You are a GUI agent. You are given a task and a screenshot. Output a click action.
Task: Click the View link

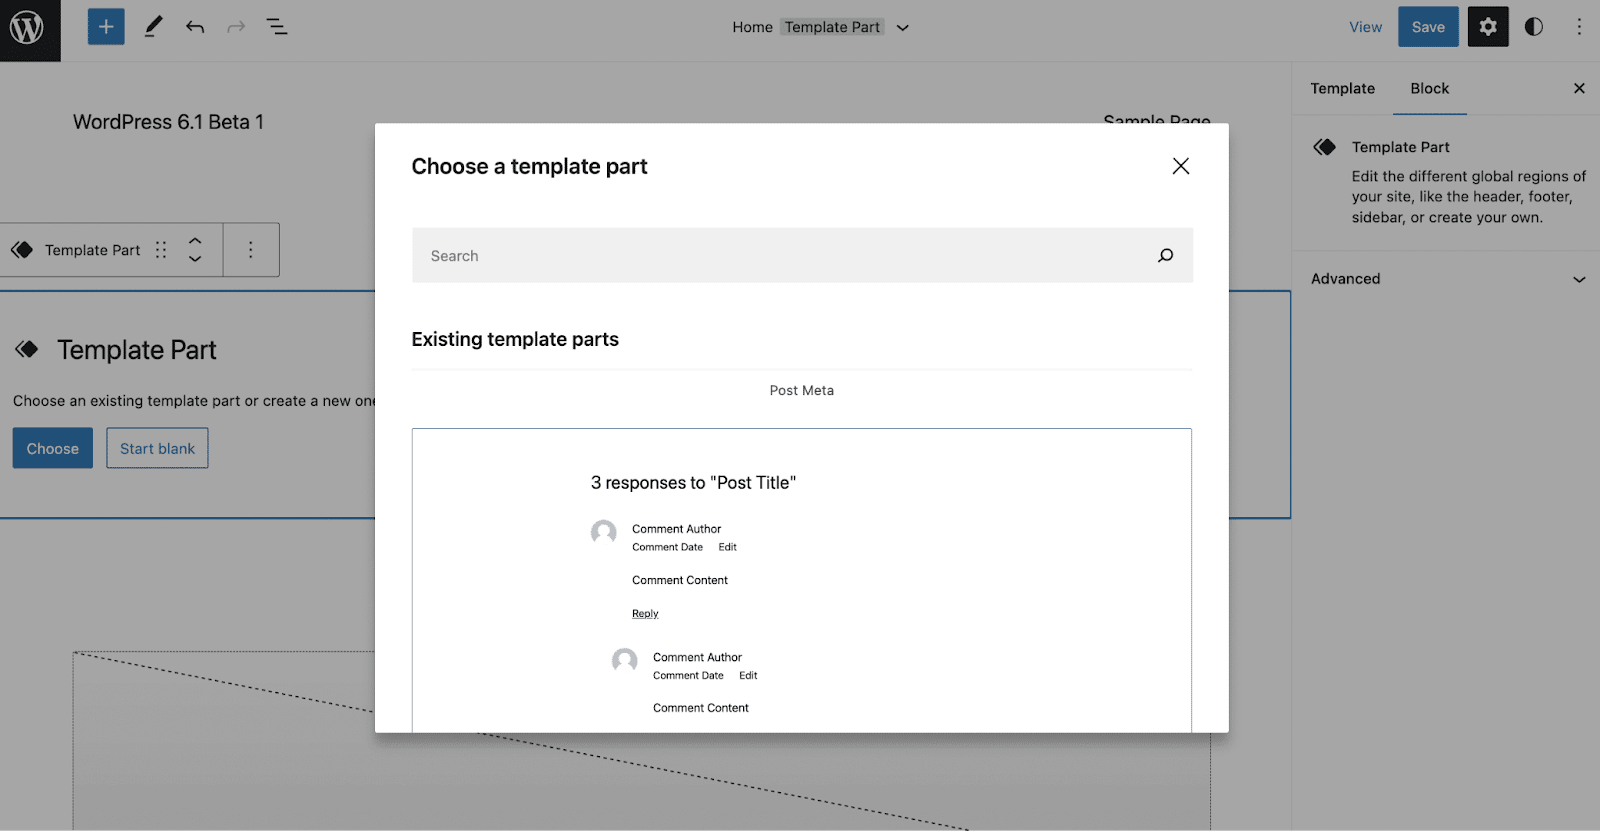[1365, 27]
